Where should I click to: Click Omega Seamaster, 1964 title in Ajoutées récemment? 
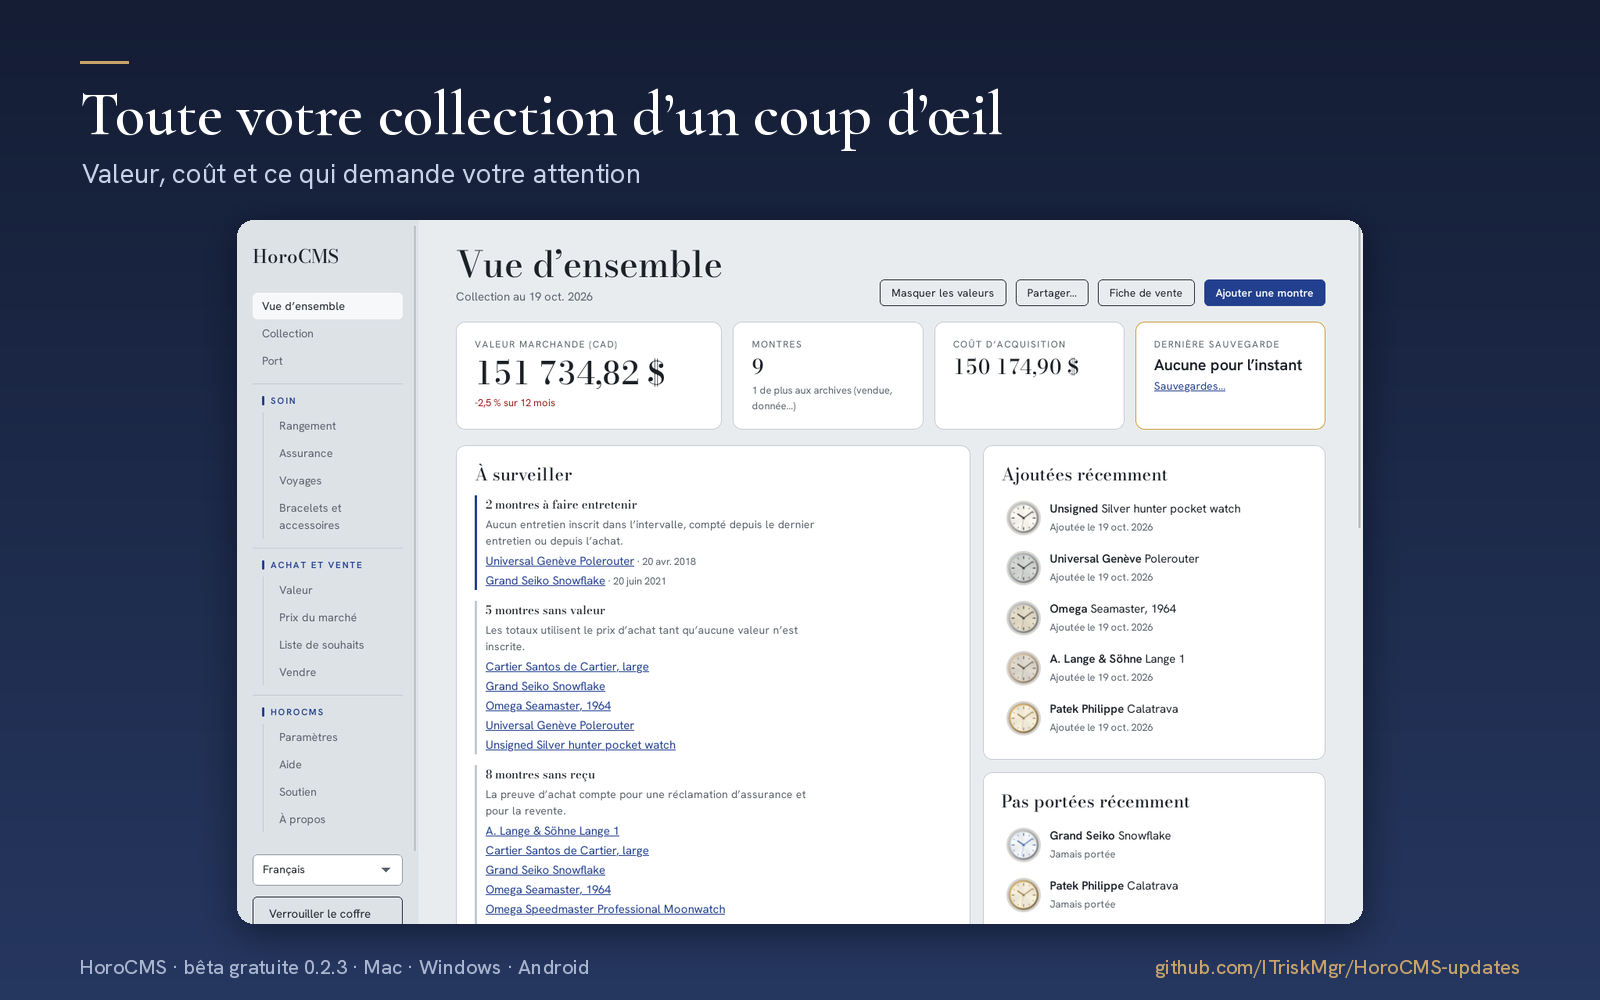point(1113,609)
